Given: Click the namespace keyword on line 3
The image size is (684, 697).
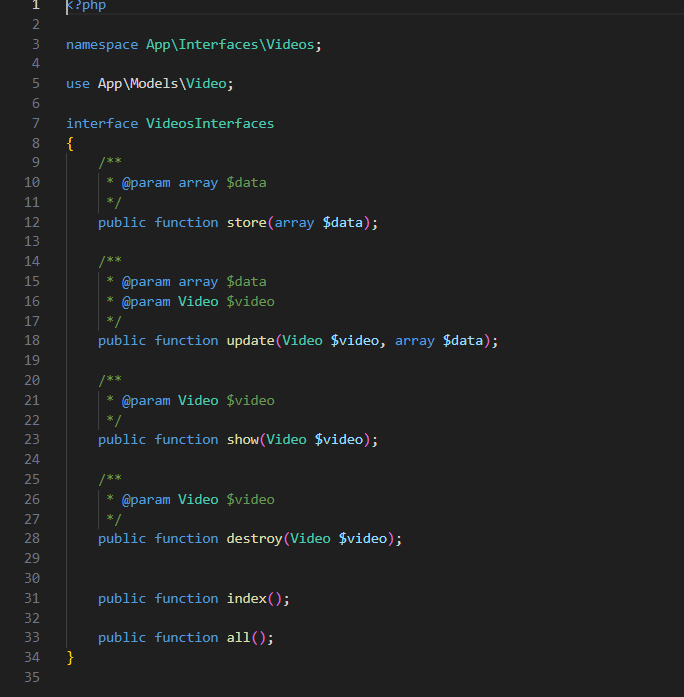Looking at the screenshot, I should (102, 45).
